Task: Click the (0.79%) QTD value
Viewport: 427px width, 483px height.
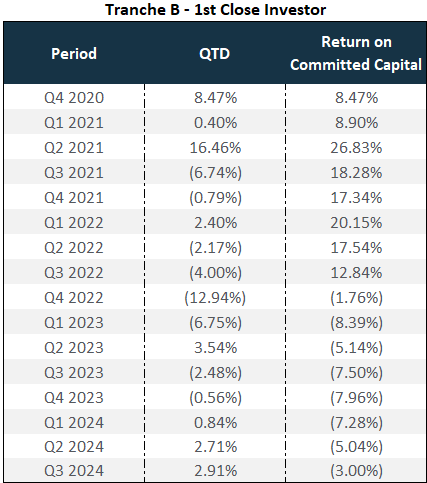Action: click(215, 198)
